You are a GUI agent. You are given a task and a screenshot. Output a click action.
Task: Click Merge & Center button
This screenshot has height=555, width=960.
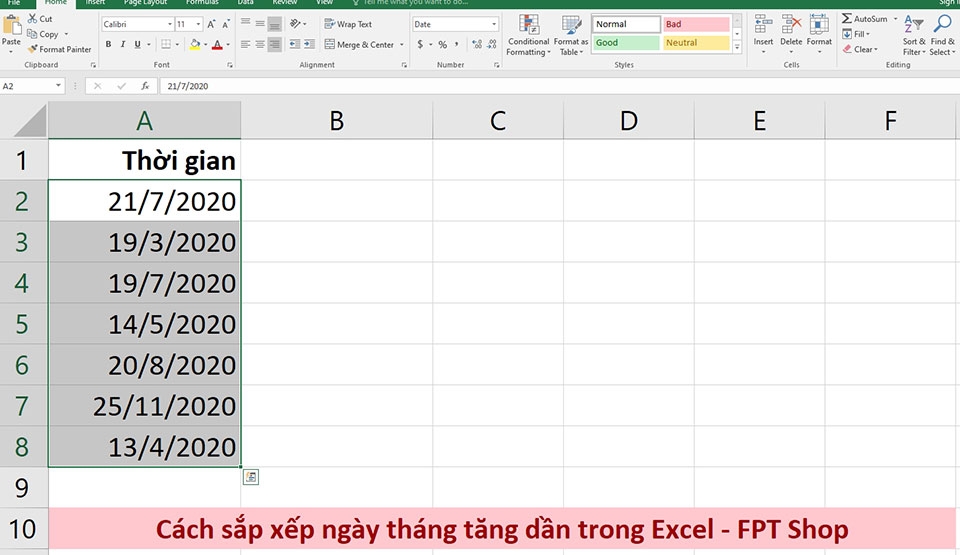point(359,44)
